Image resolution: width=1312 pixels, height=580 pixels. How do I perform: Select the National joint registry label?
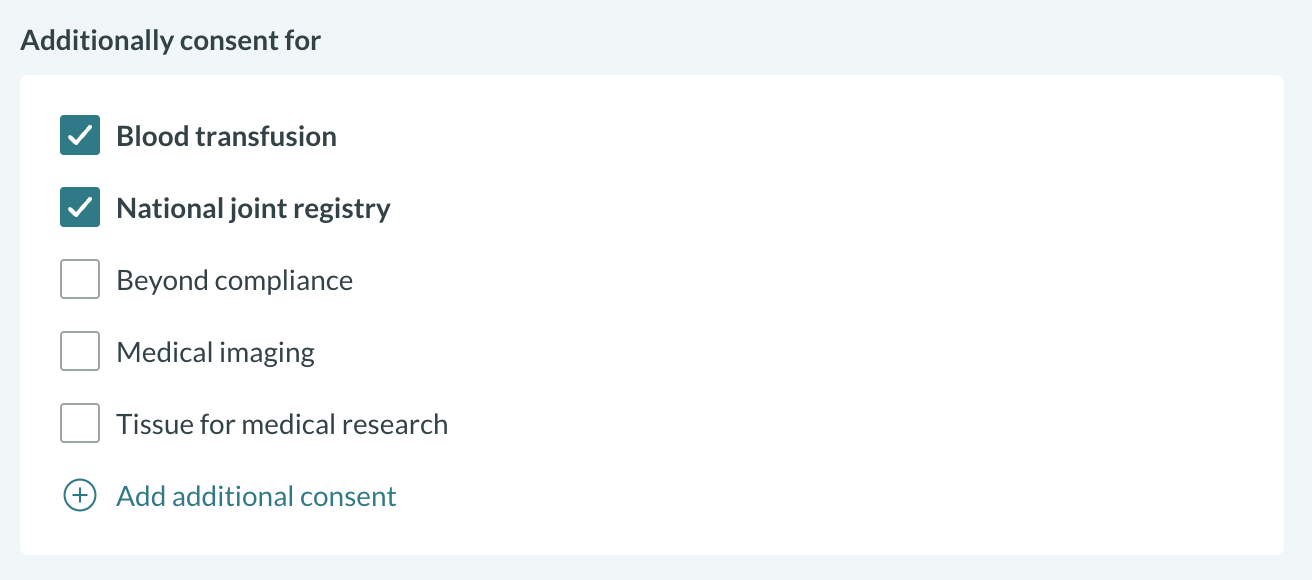click(253, 208)
